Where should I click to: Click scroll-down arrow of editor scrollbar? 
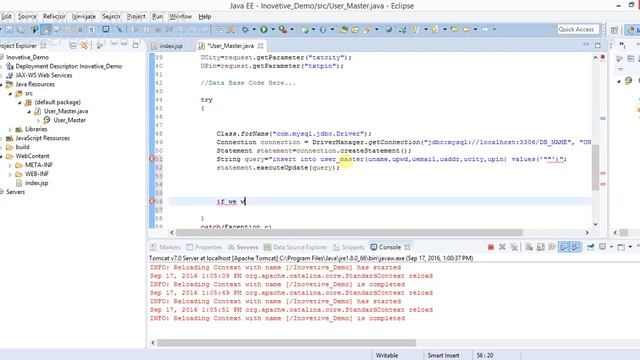click(595, 224)
